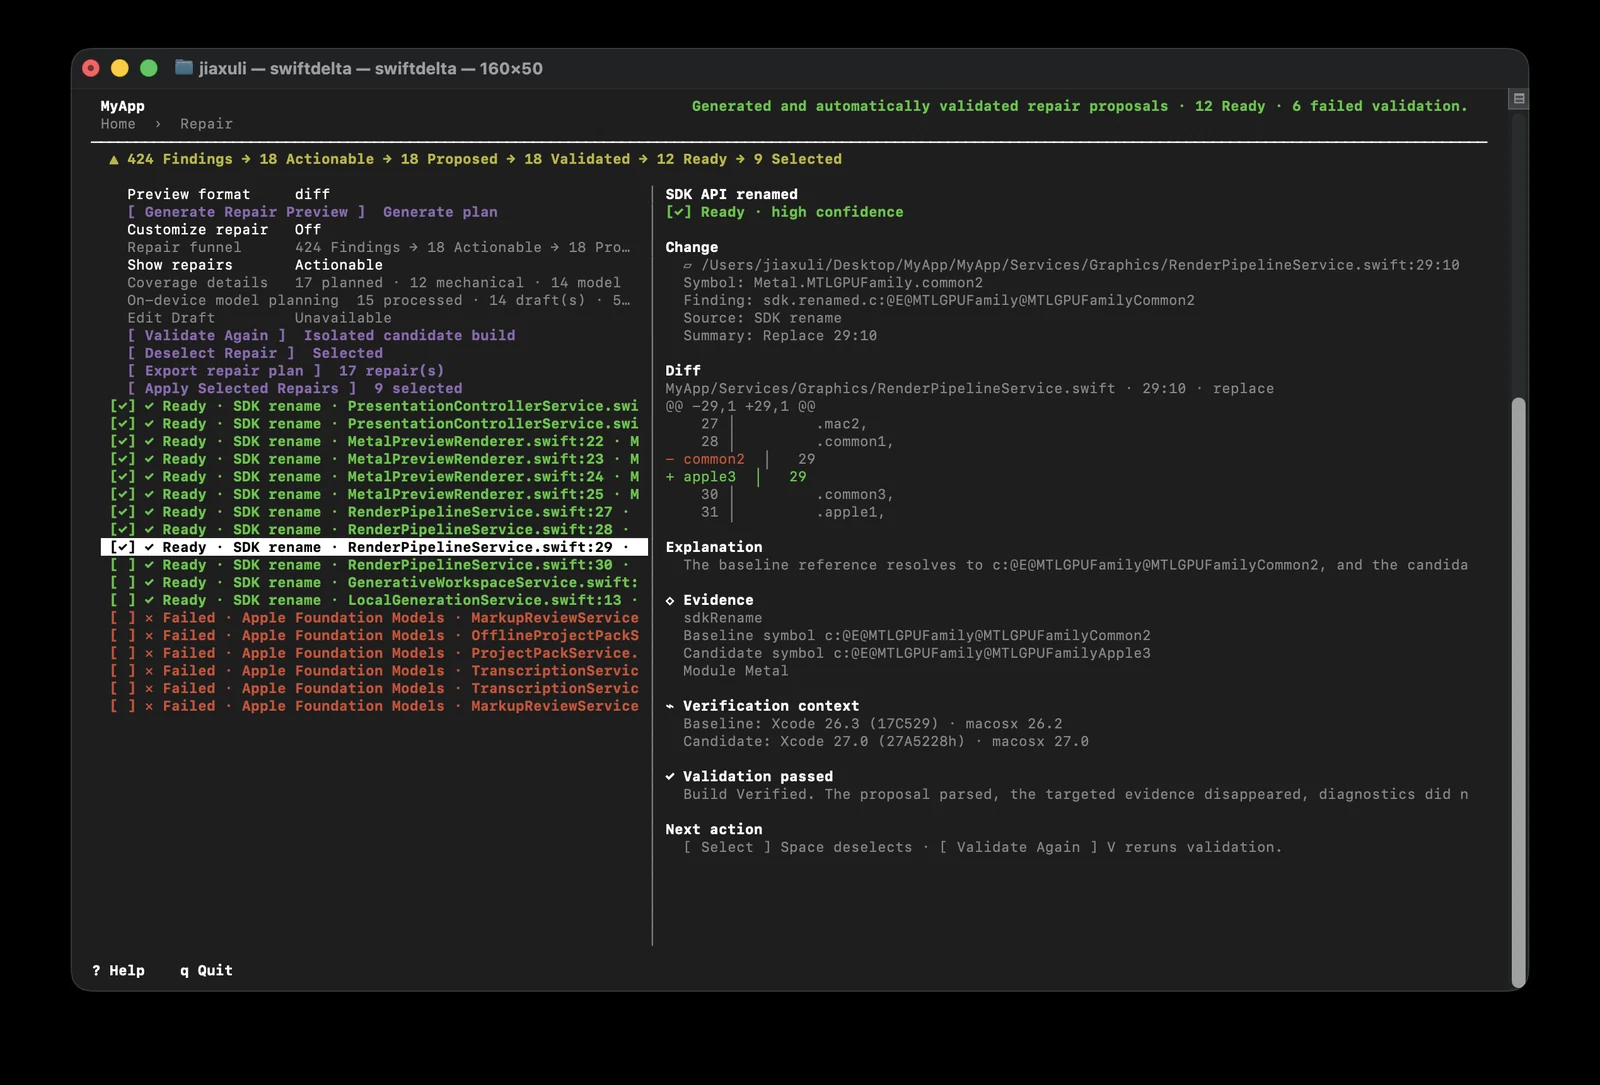
Task: Click Generate Repair Preview button
Action: (x=246, y=212)
